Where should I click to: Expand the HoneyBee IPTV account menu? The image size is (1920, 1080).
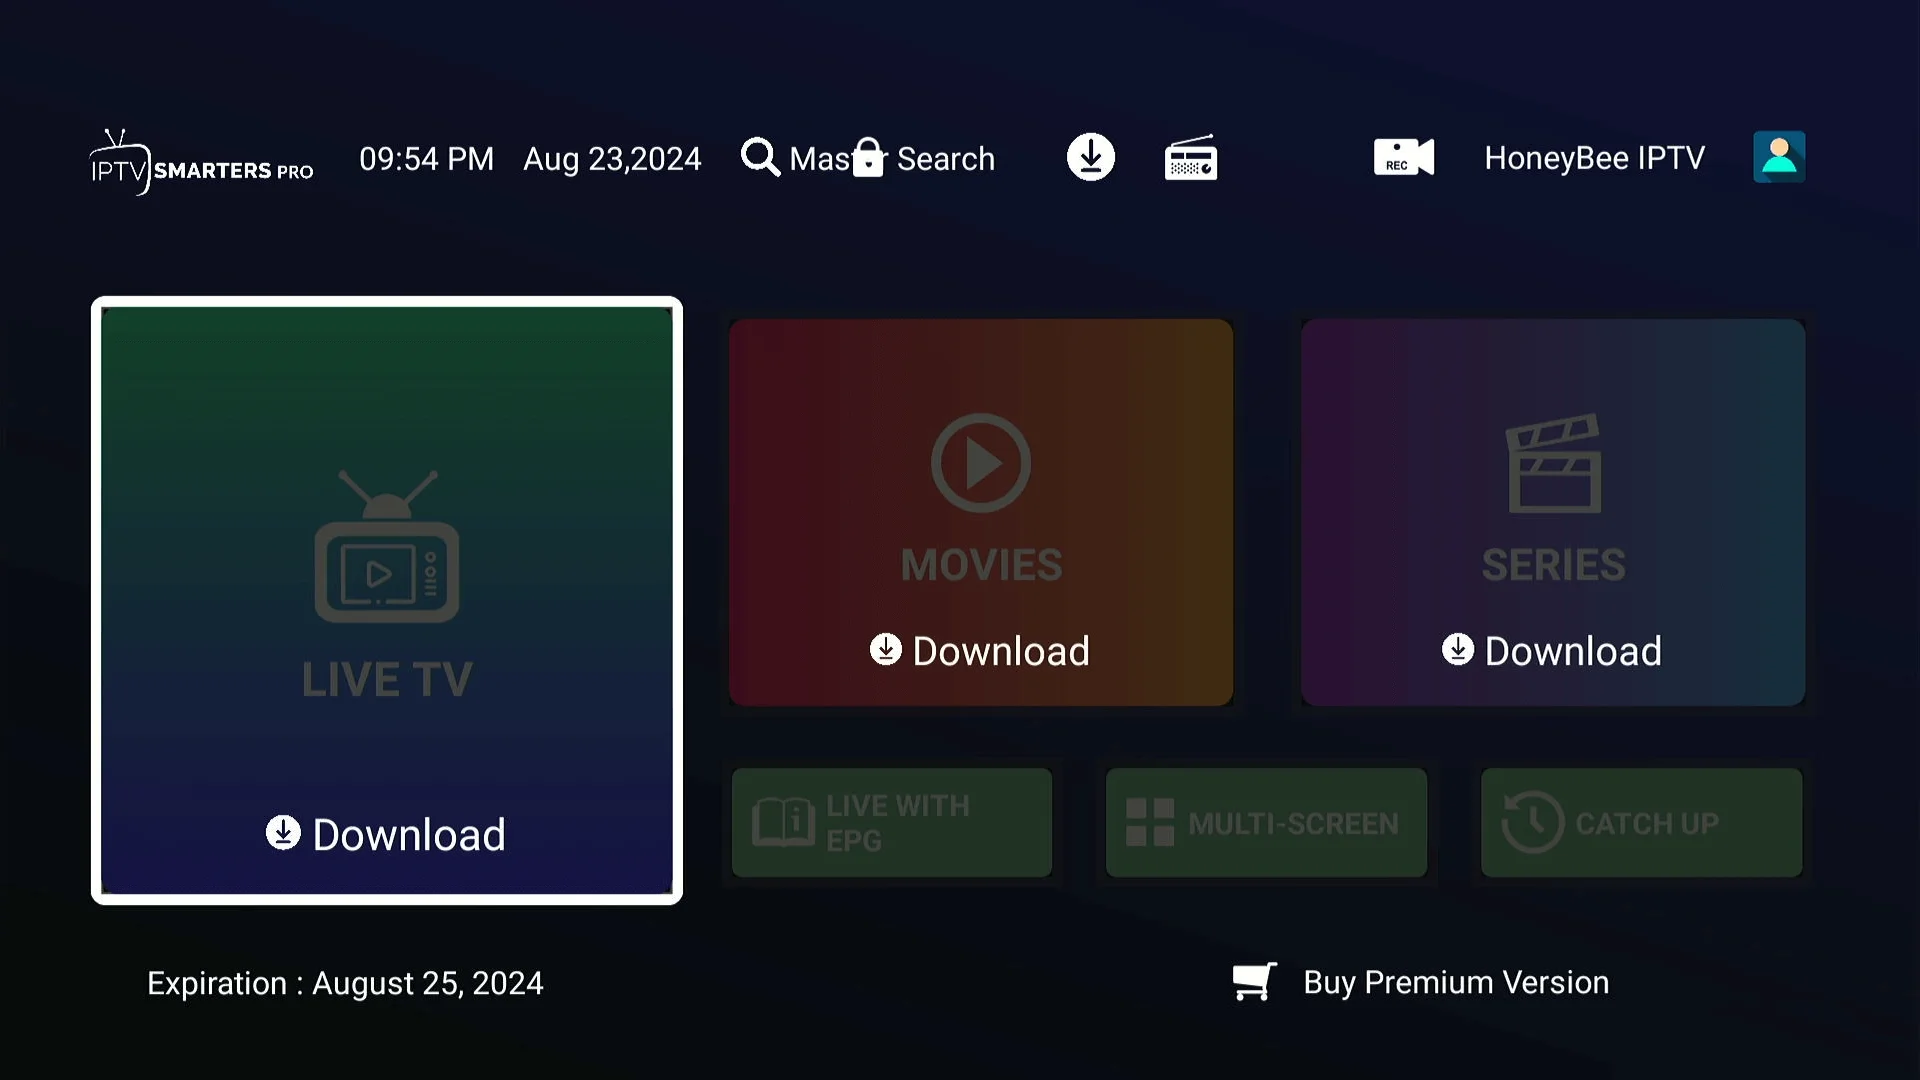[x=1779, y=157]
